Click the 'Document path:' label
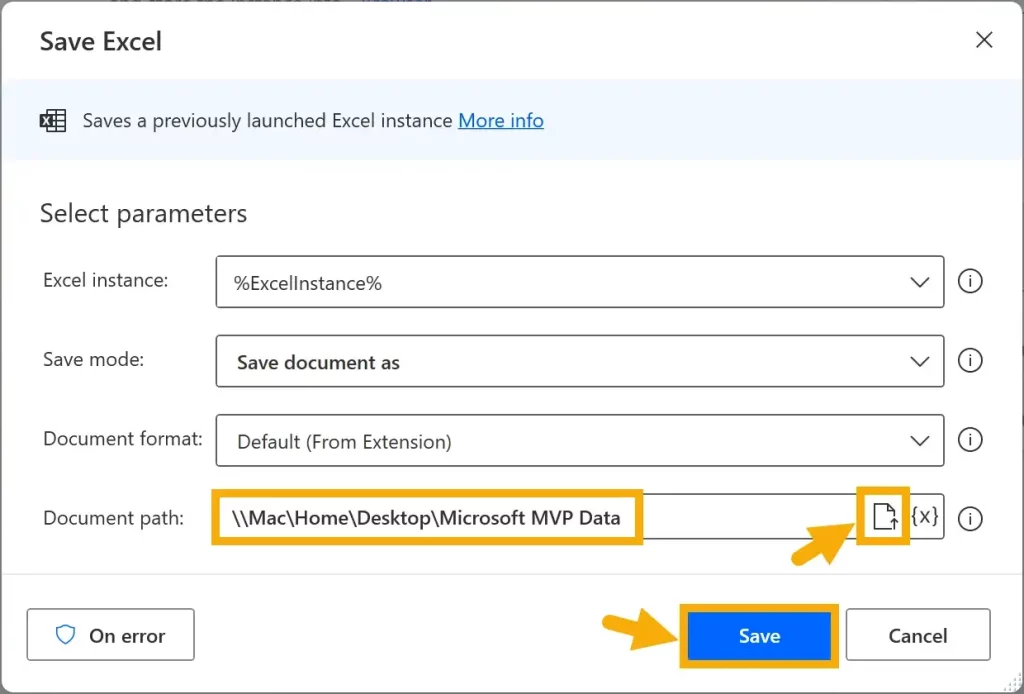Image resolution: width=1024 pixels, height=694 pixels. 113,518
